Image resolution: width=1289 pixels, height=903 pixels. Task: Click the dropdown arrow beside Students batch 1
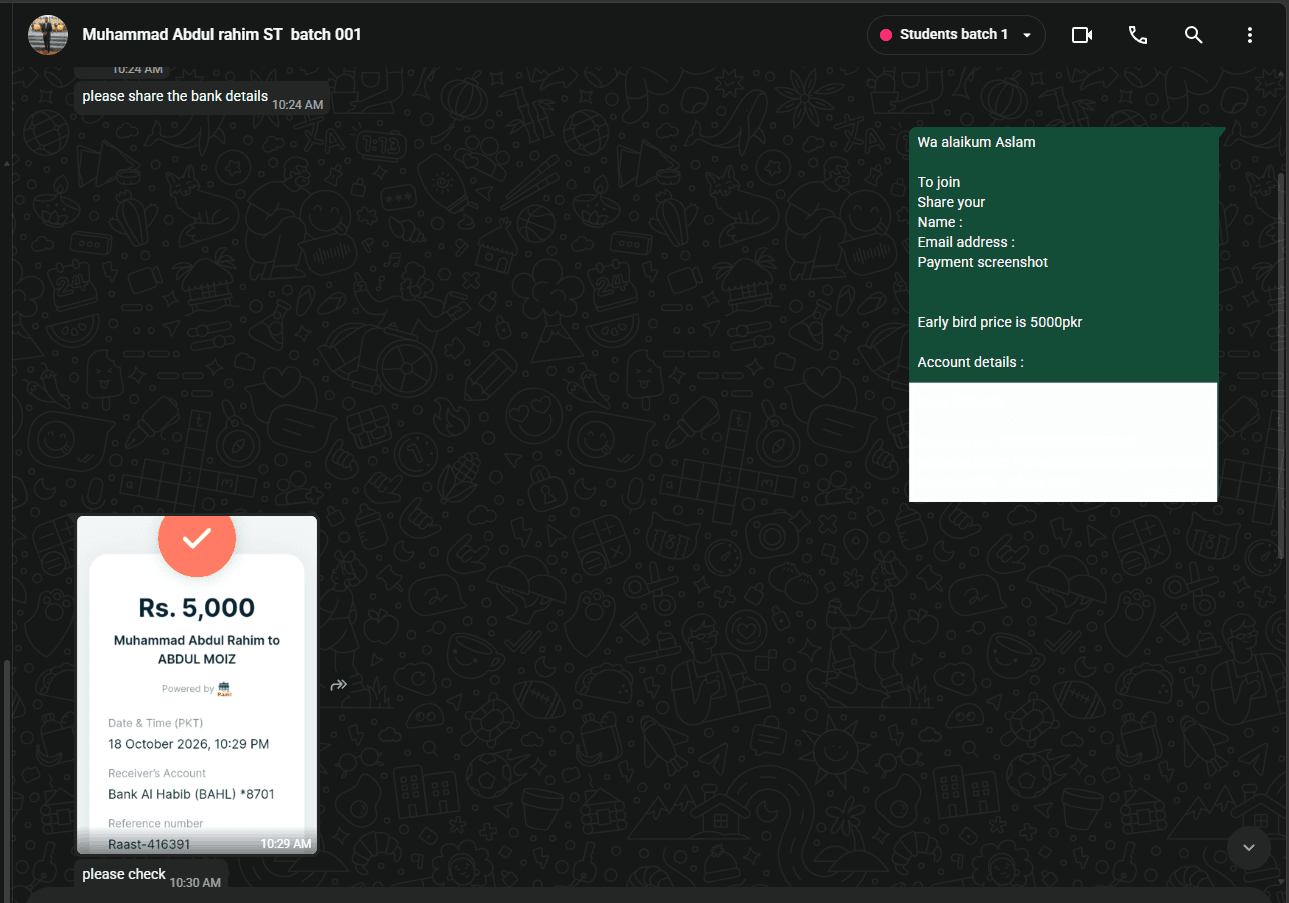tap(1027, 35)
